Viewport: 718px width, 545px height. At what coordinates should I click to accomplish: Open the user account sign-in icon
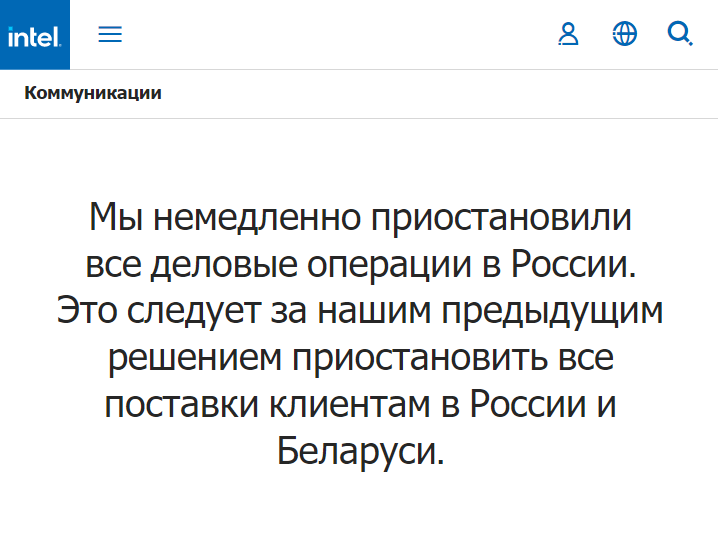pyautogui.click(x=568, y=35)
